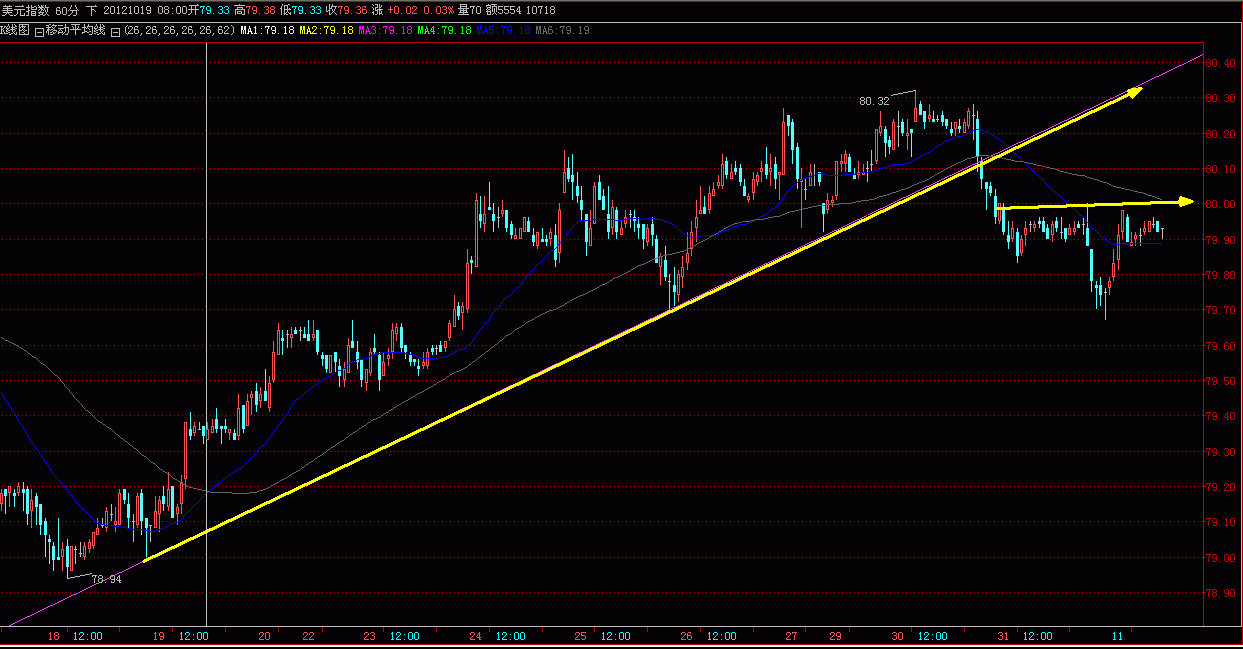
Task: Click the turnover readout 额5554
Action: pyautogui.click(x=503, y=10)
